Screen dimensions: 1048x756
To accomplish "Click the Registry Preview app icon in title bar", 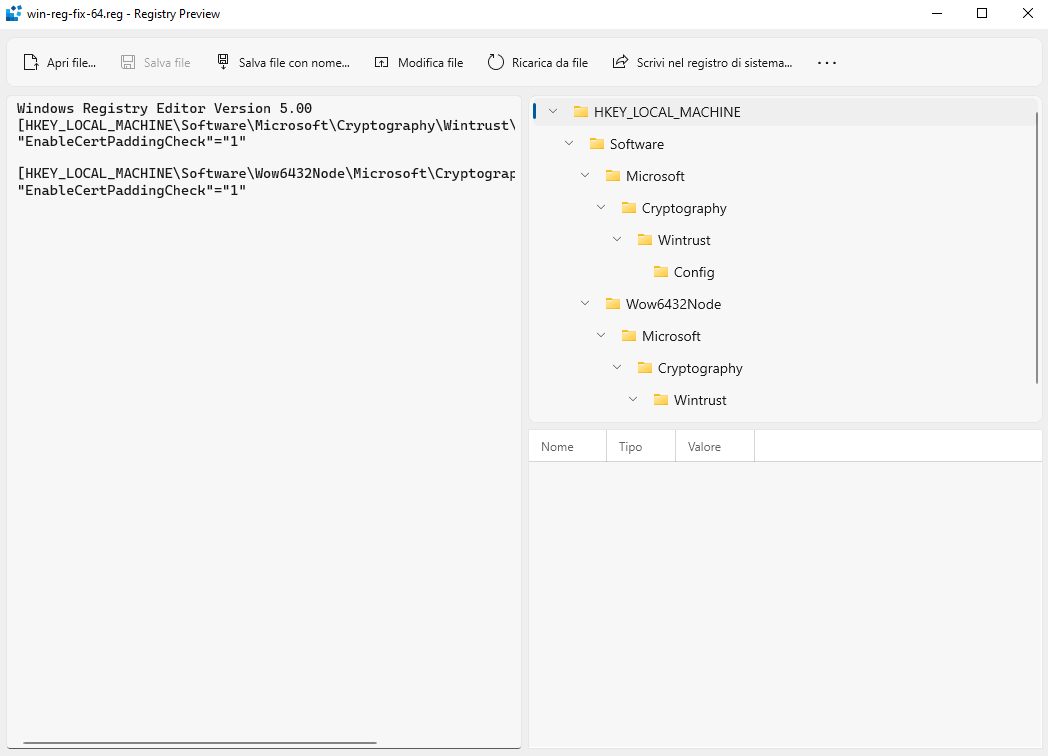I will pos(14,14).
